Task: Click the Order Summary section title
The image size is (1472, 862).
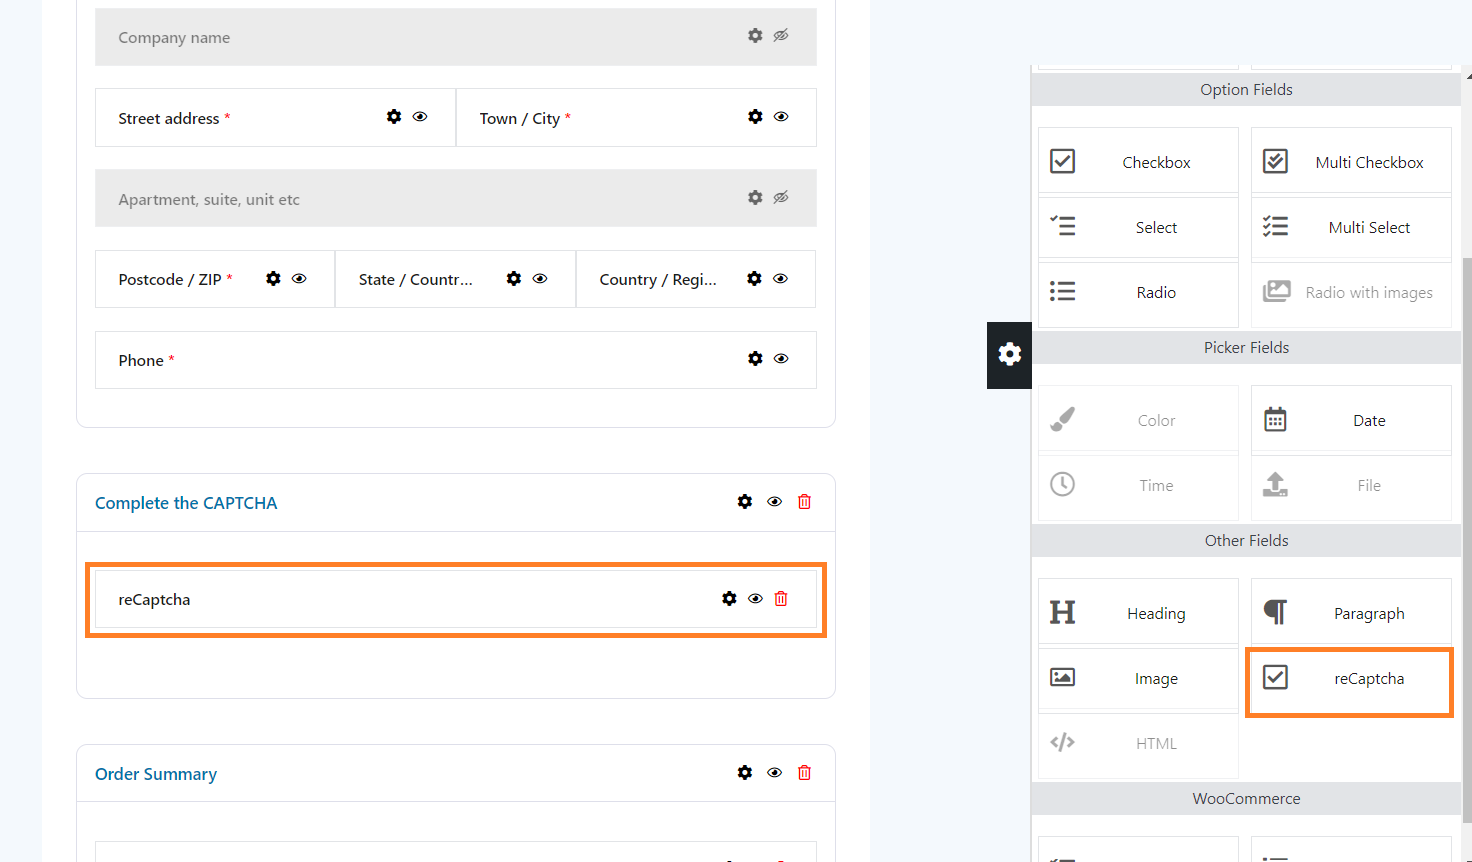Action: [x=156, y=774]
